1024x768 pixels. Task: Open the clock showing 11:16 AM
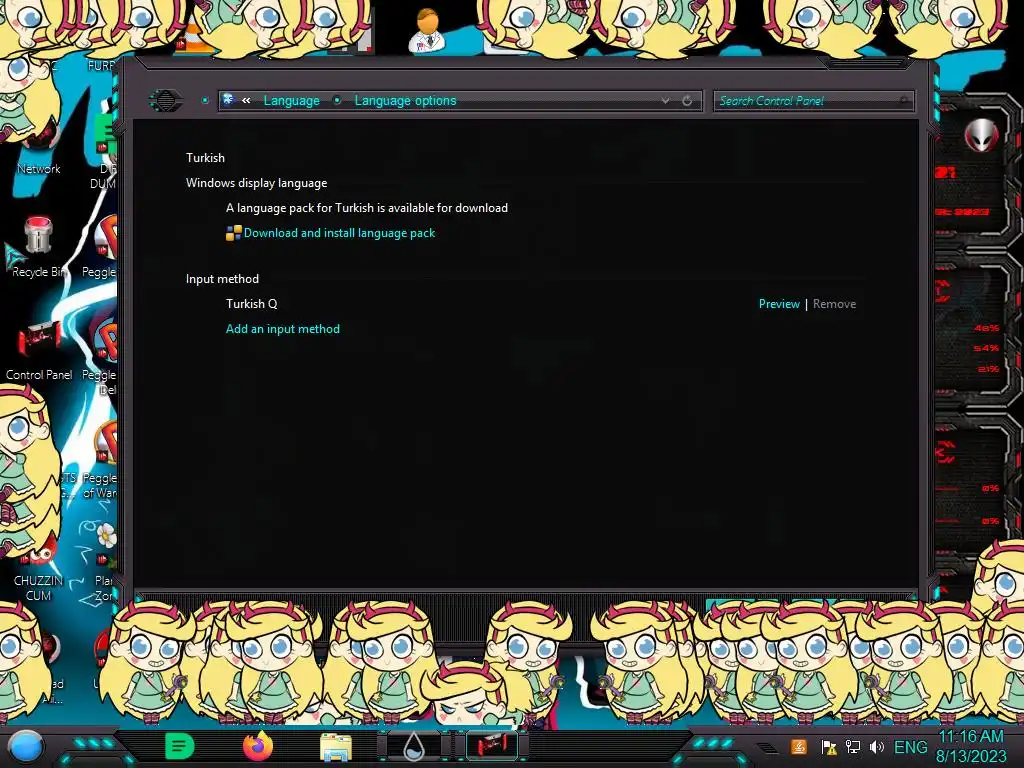pyautogui.click(x=971, y=746)
